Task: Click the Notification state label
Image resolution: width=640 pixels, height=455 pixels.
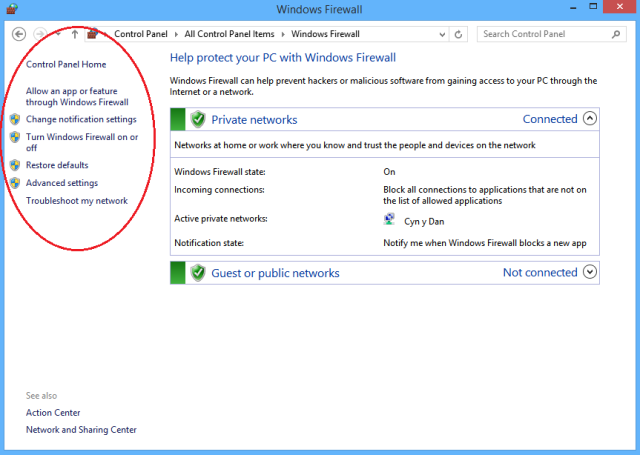Action: tap(209, 243)
